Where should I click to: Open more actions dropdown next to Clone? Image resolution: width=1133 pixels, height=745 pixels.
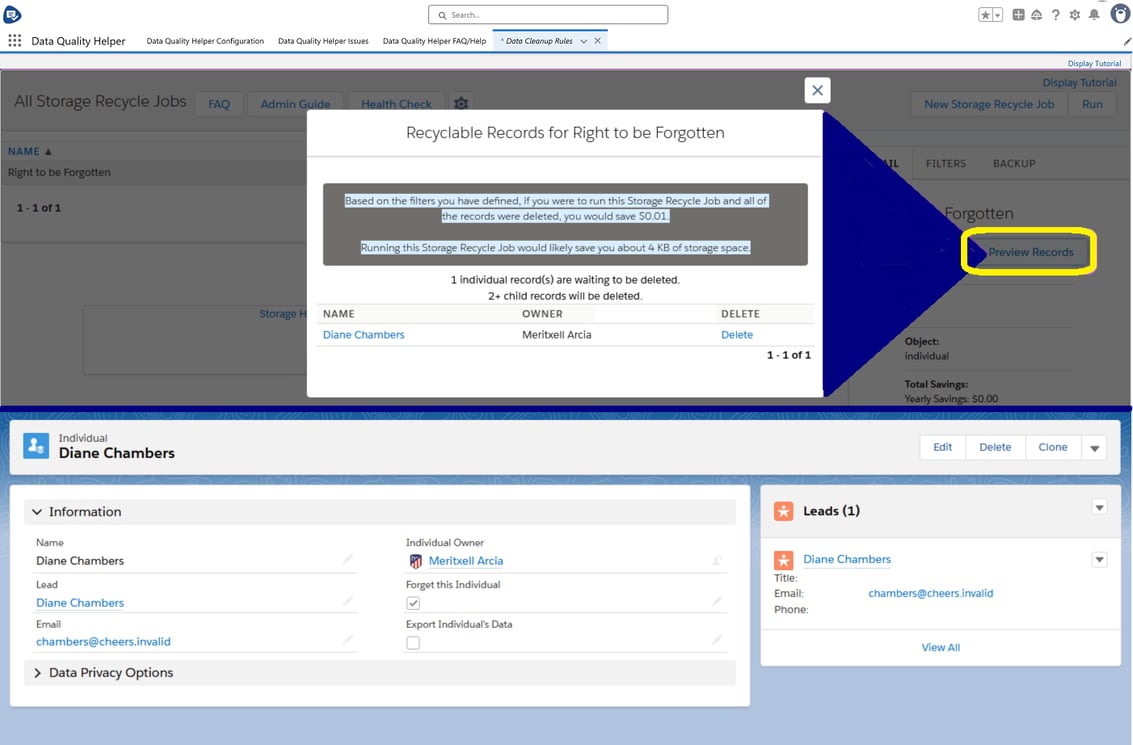pos(1094,448)
